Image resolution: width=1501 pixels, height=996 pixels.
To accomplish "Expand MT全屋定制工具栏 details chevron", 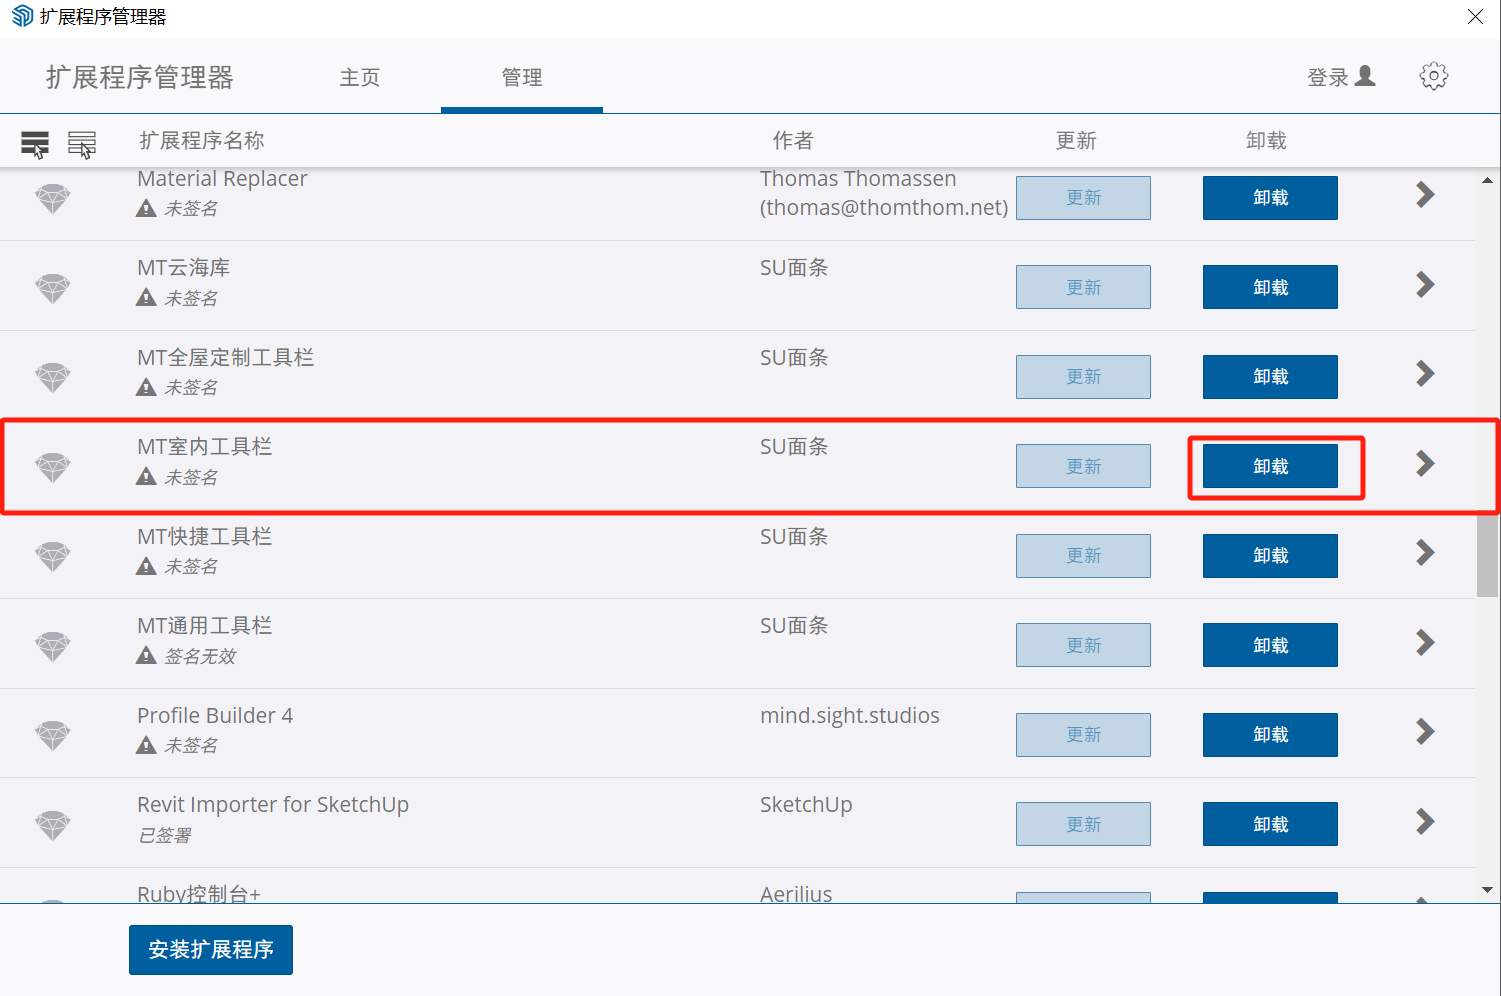I will pyautogui.click(x=1426, y=373).
